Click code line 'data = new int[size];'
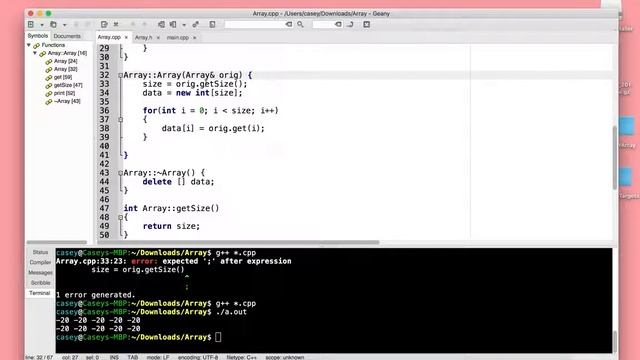This screenshot has width=640, height=360. tap(192, 93)
